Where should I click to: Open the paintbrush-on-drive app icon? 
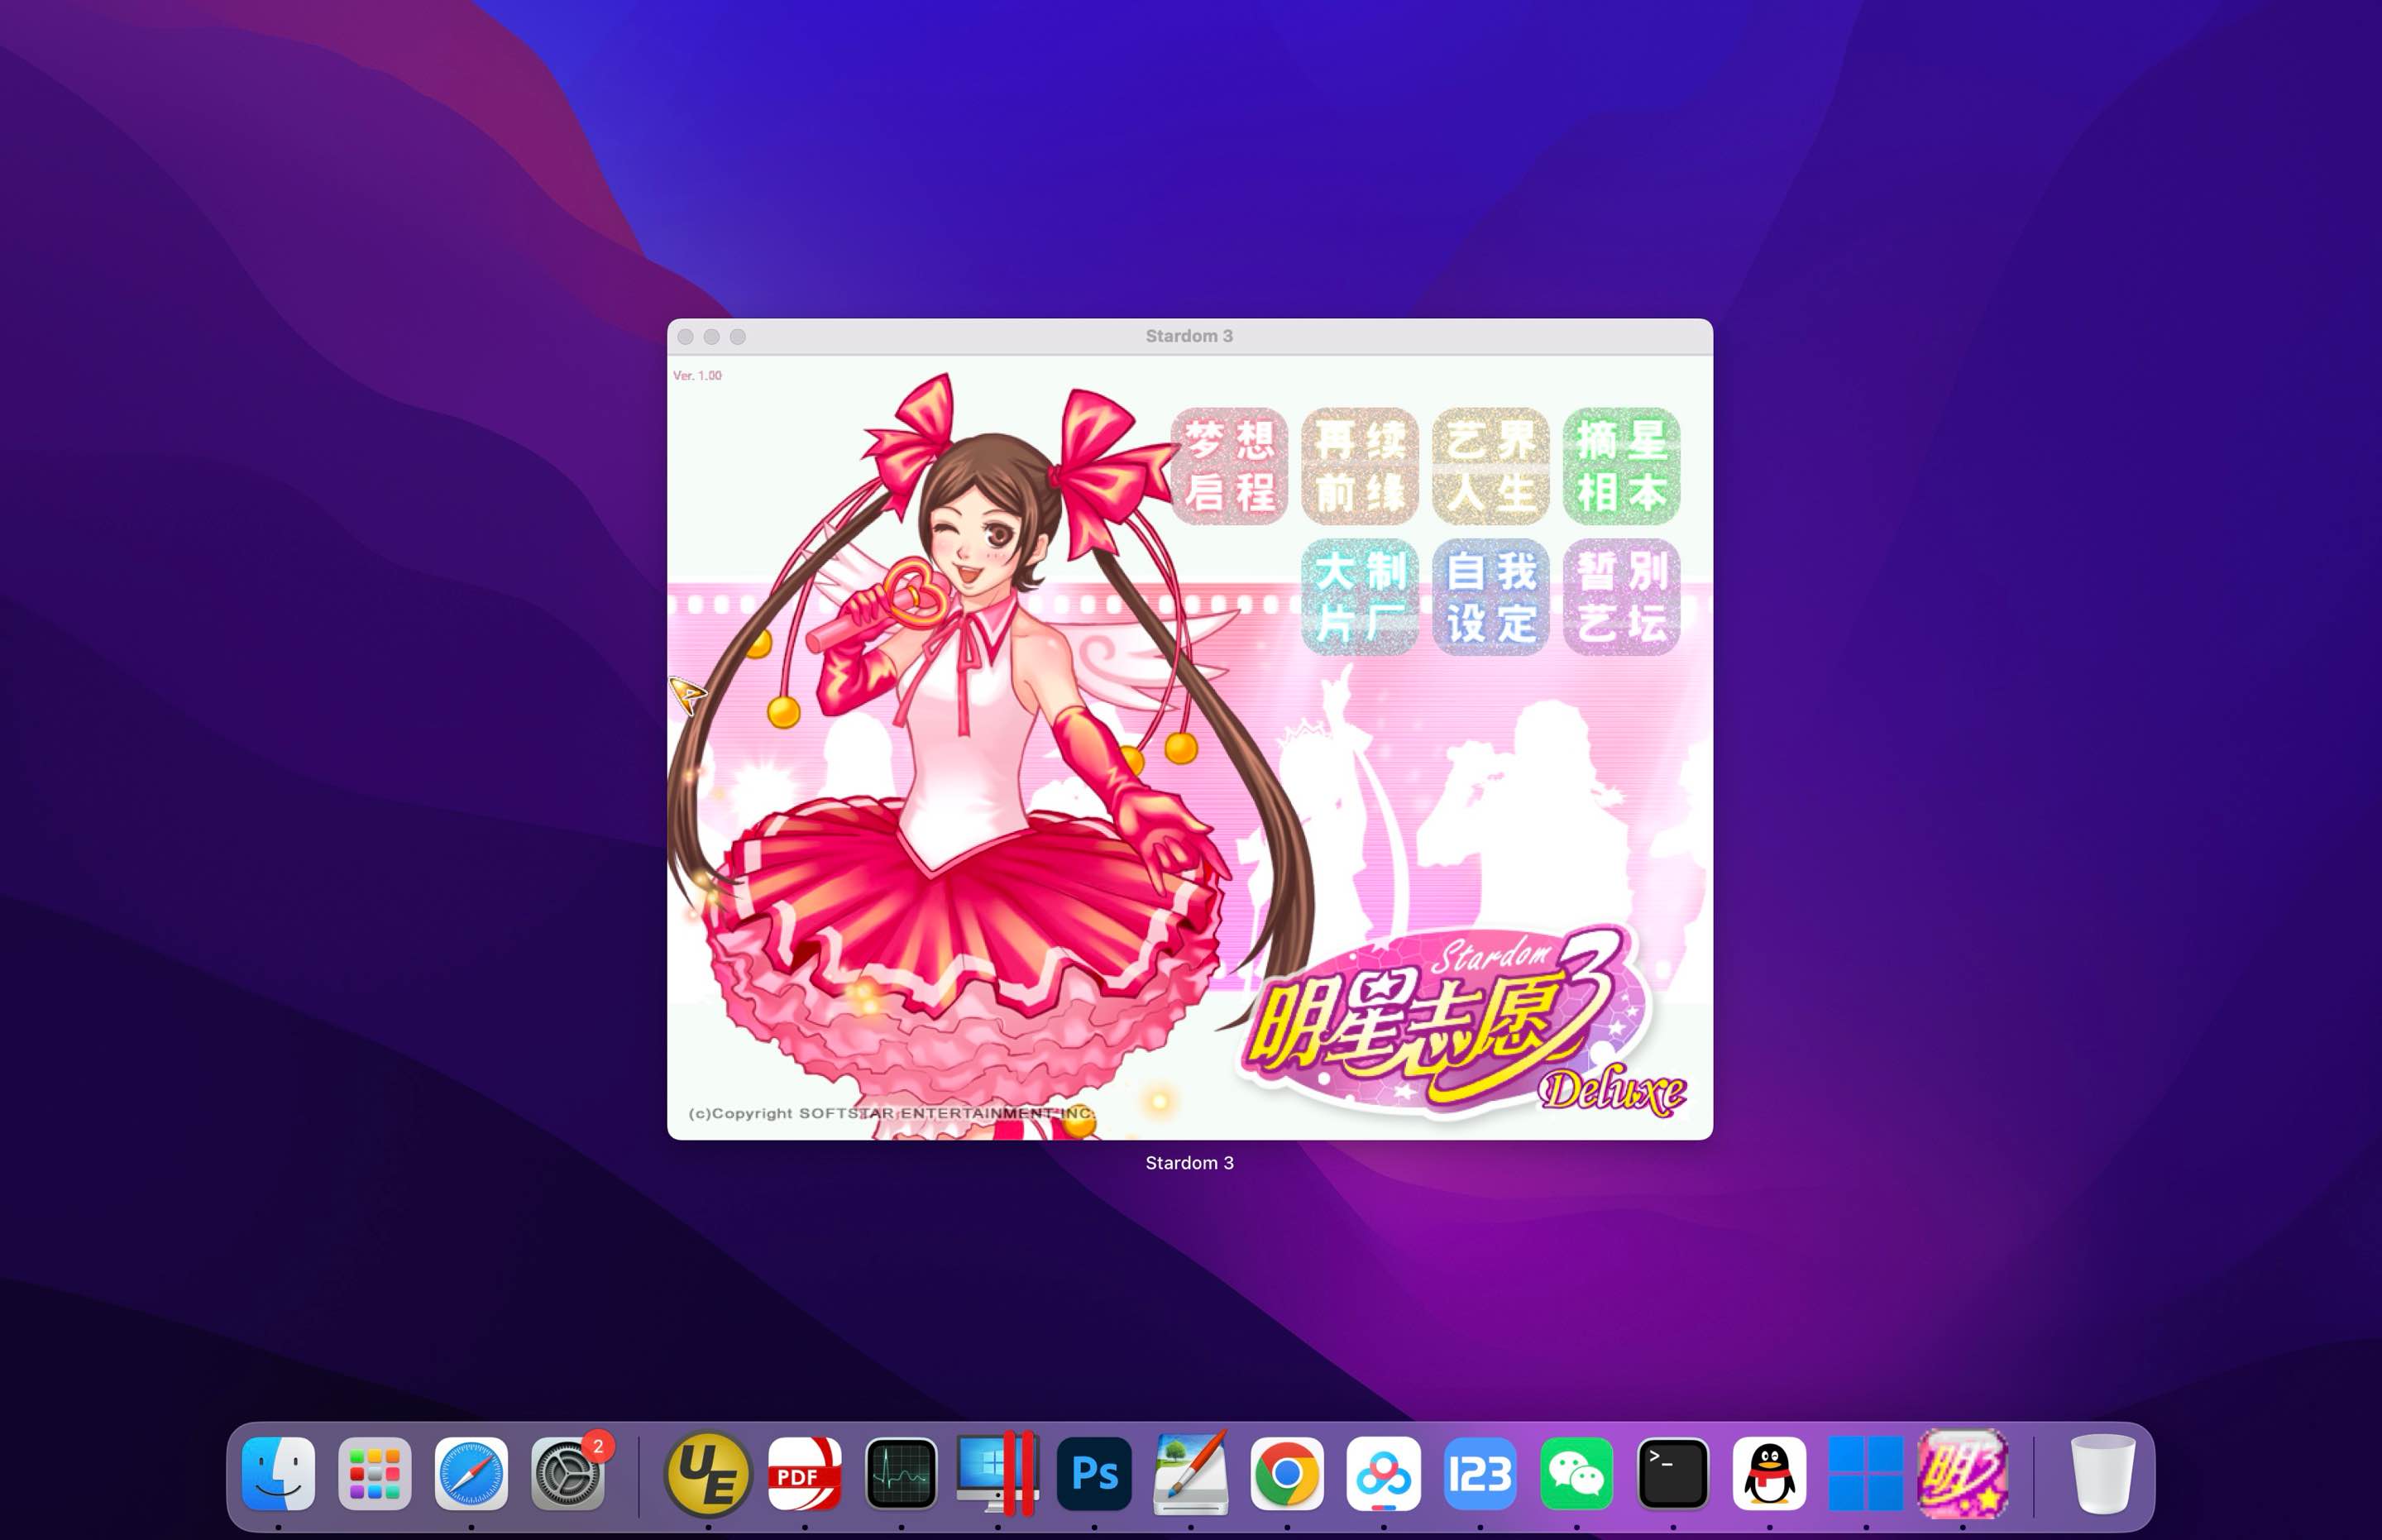coord(1190,1474)
